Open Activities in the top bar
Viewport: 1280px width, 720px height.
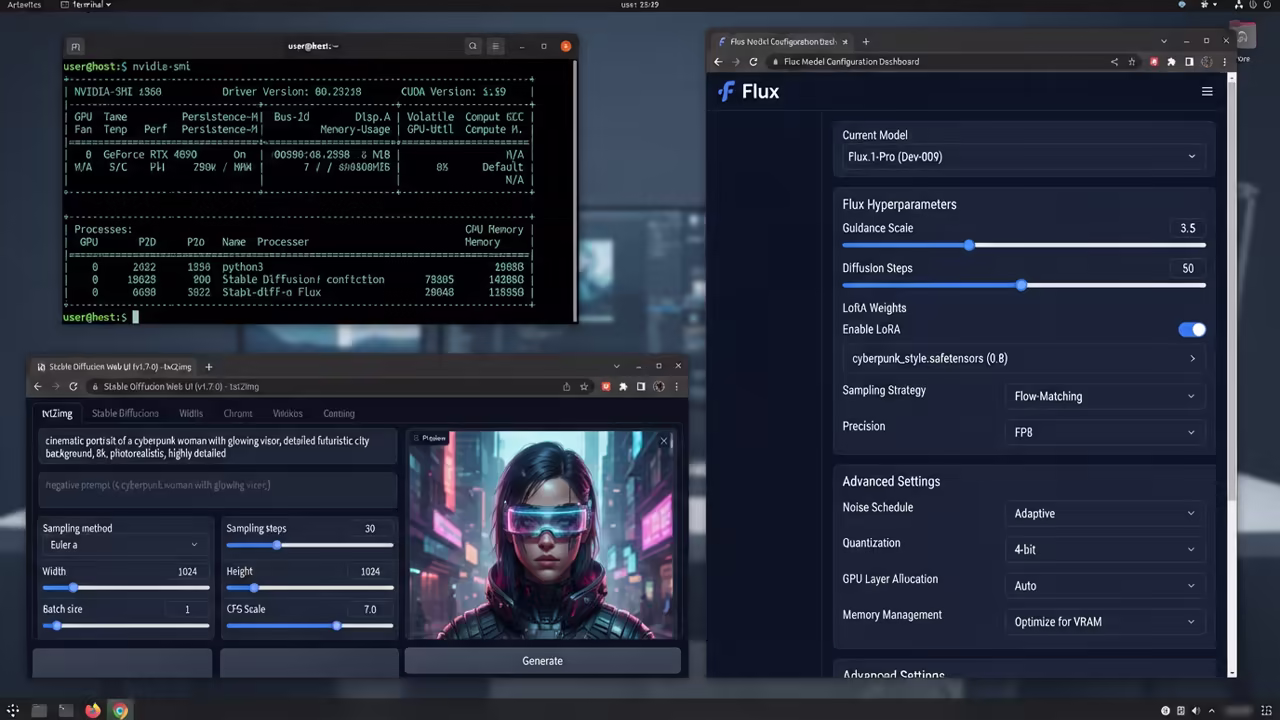point(23,5)
